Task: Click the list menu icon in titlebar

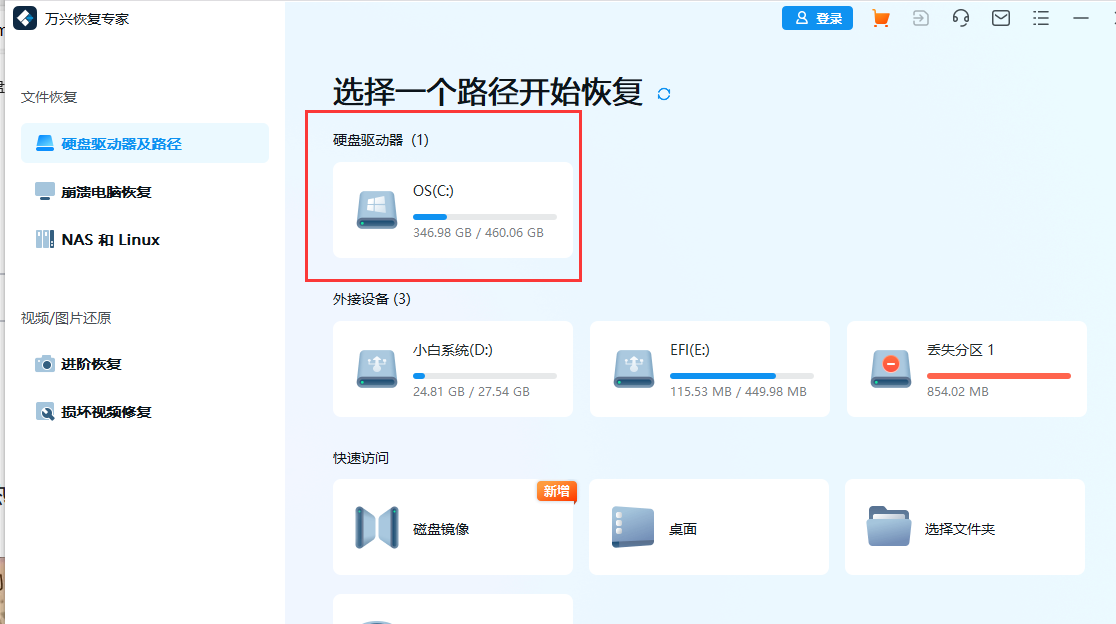Action: coord(1040,18)
